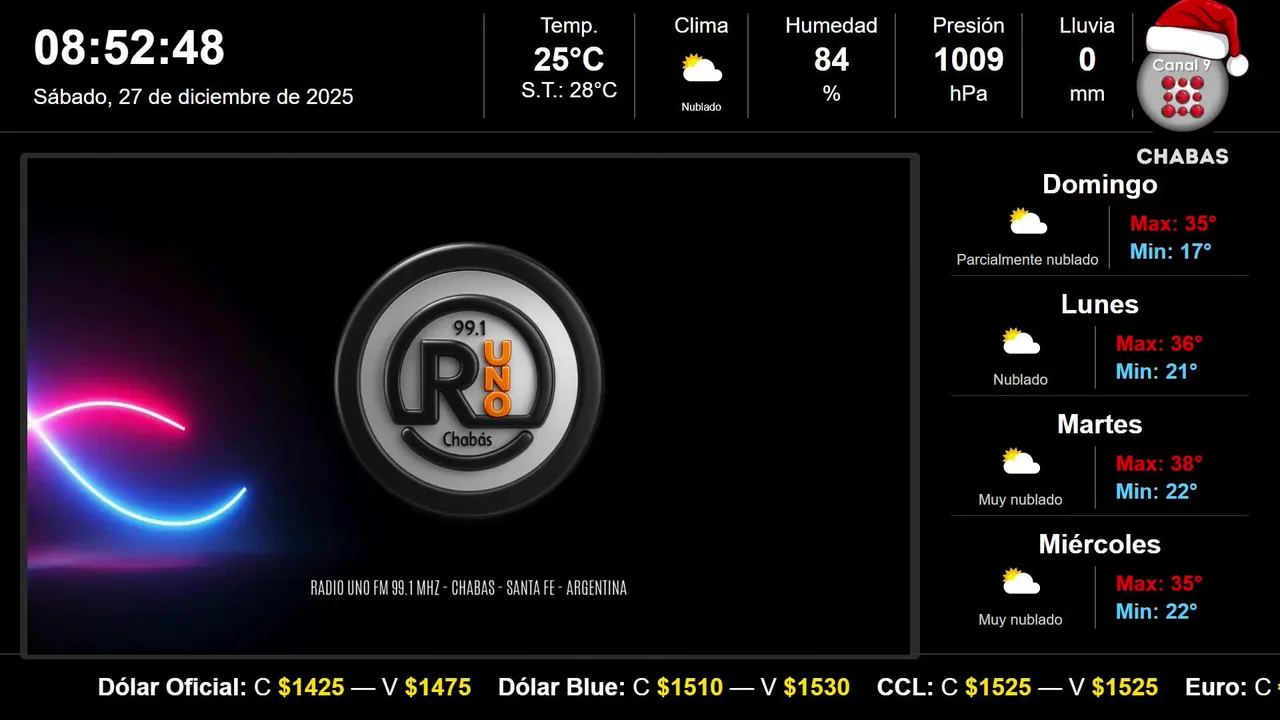The image size is (1280, 720).
Task: Click Domingo's Max: 35° temperature
Action: coord(1173,223)
